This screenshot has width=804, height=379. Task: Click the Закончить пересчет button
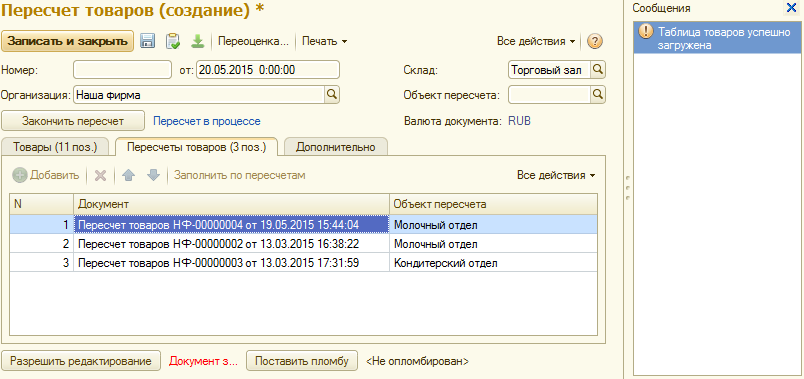point(73,121)
